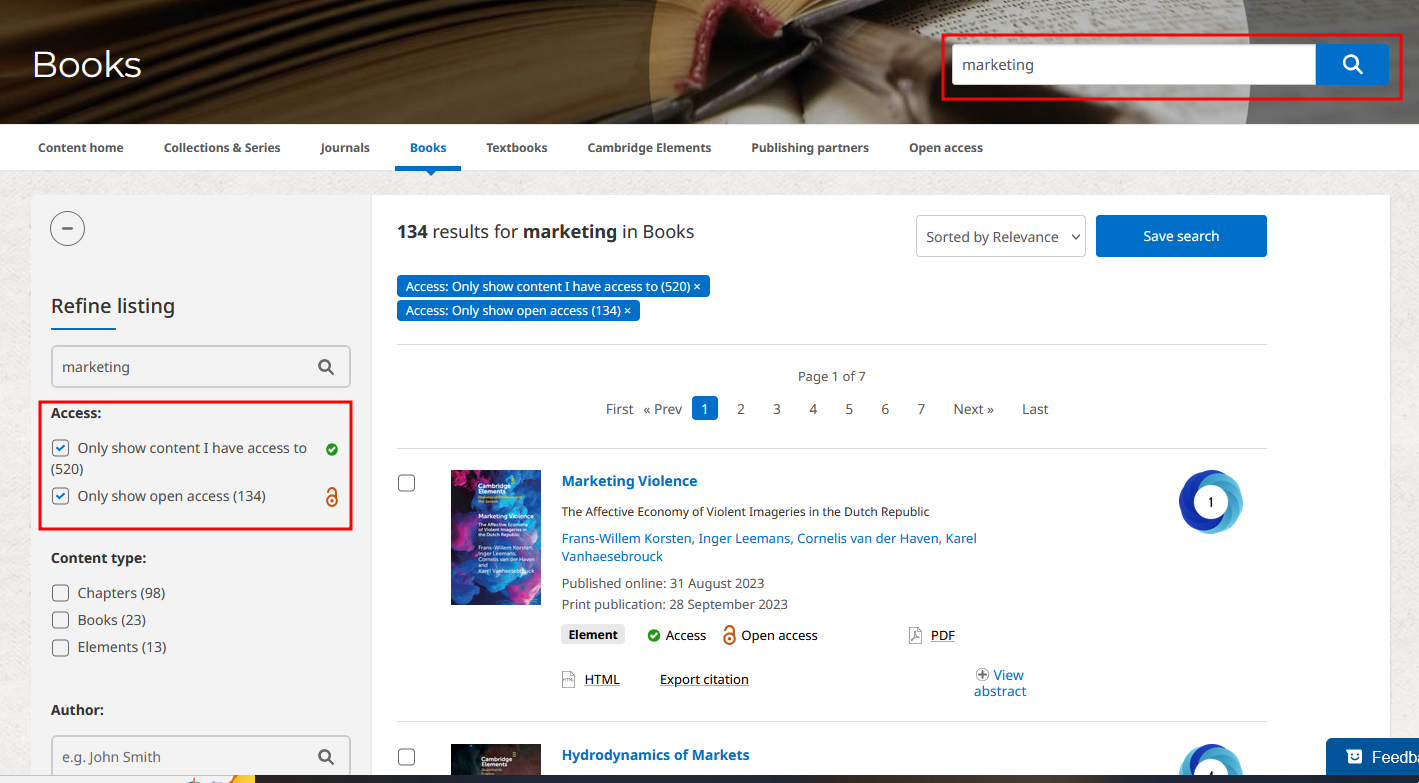Open the Hydrodynamics of Markets title link

655,755
